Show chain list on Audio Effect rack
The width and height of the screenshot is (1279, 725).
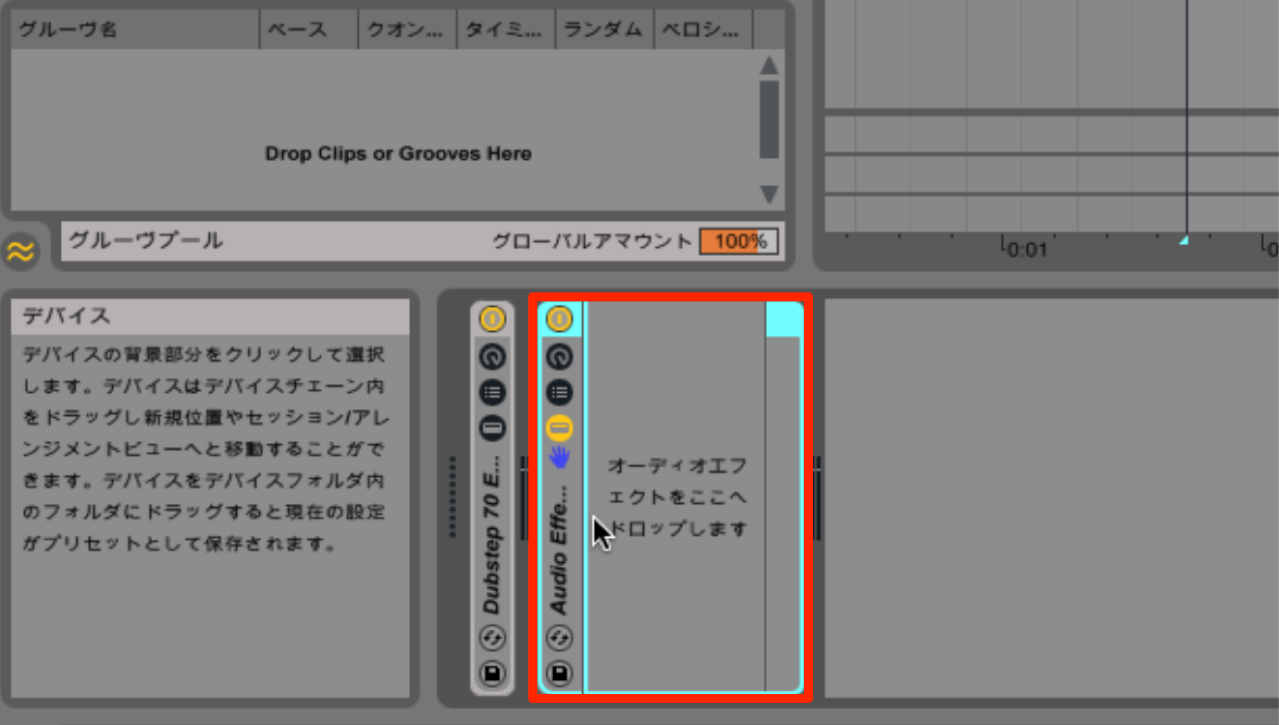tap(559, 392)
